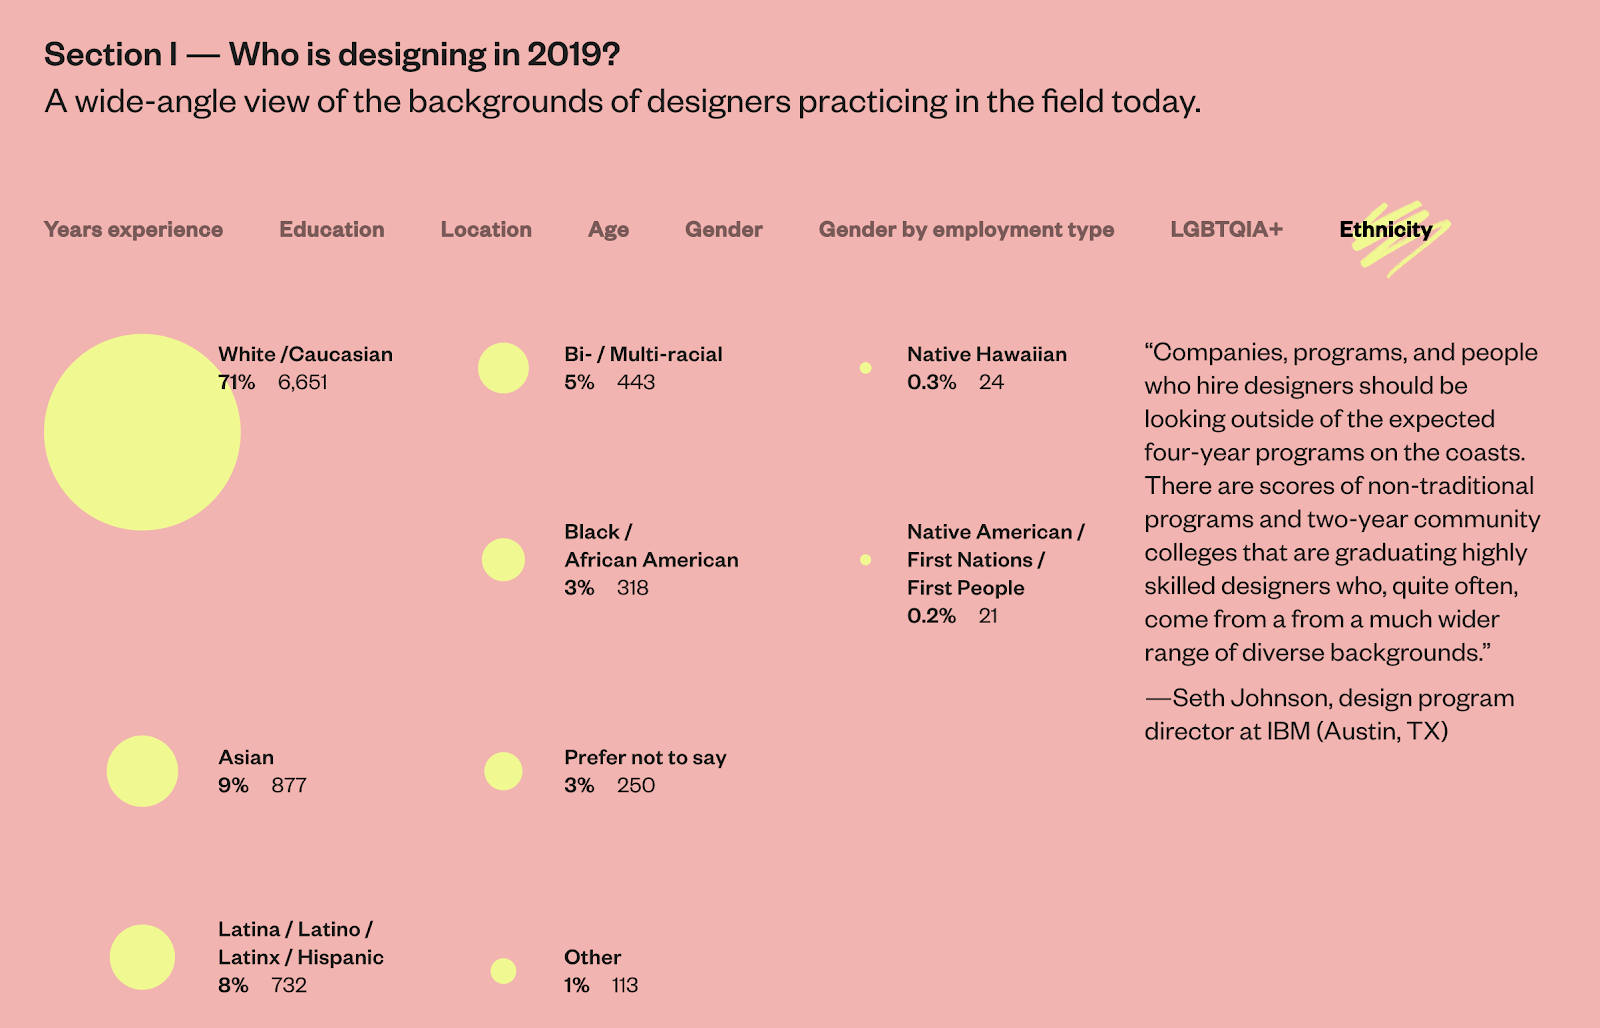Select the Other category bubble

pyautogui.click(x=503, y=971)
